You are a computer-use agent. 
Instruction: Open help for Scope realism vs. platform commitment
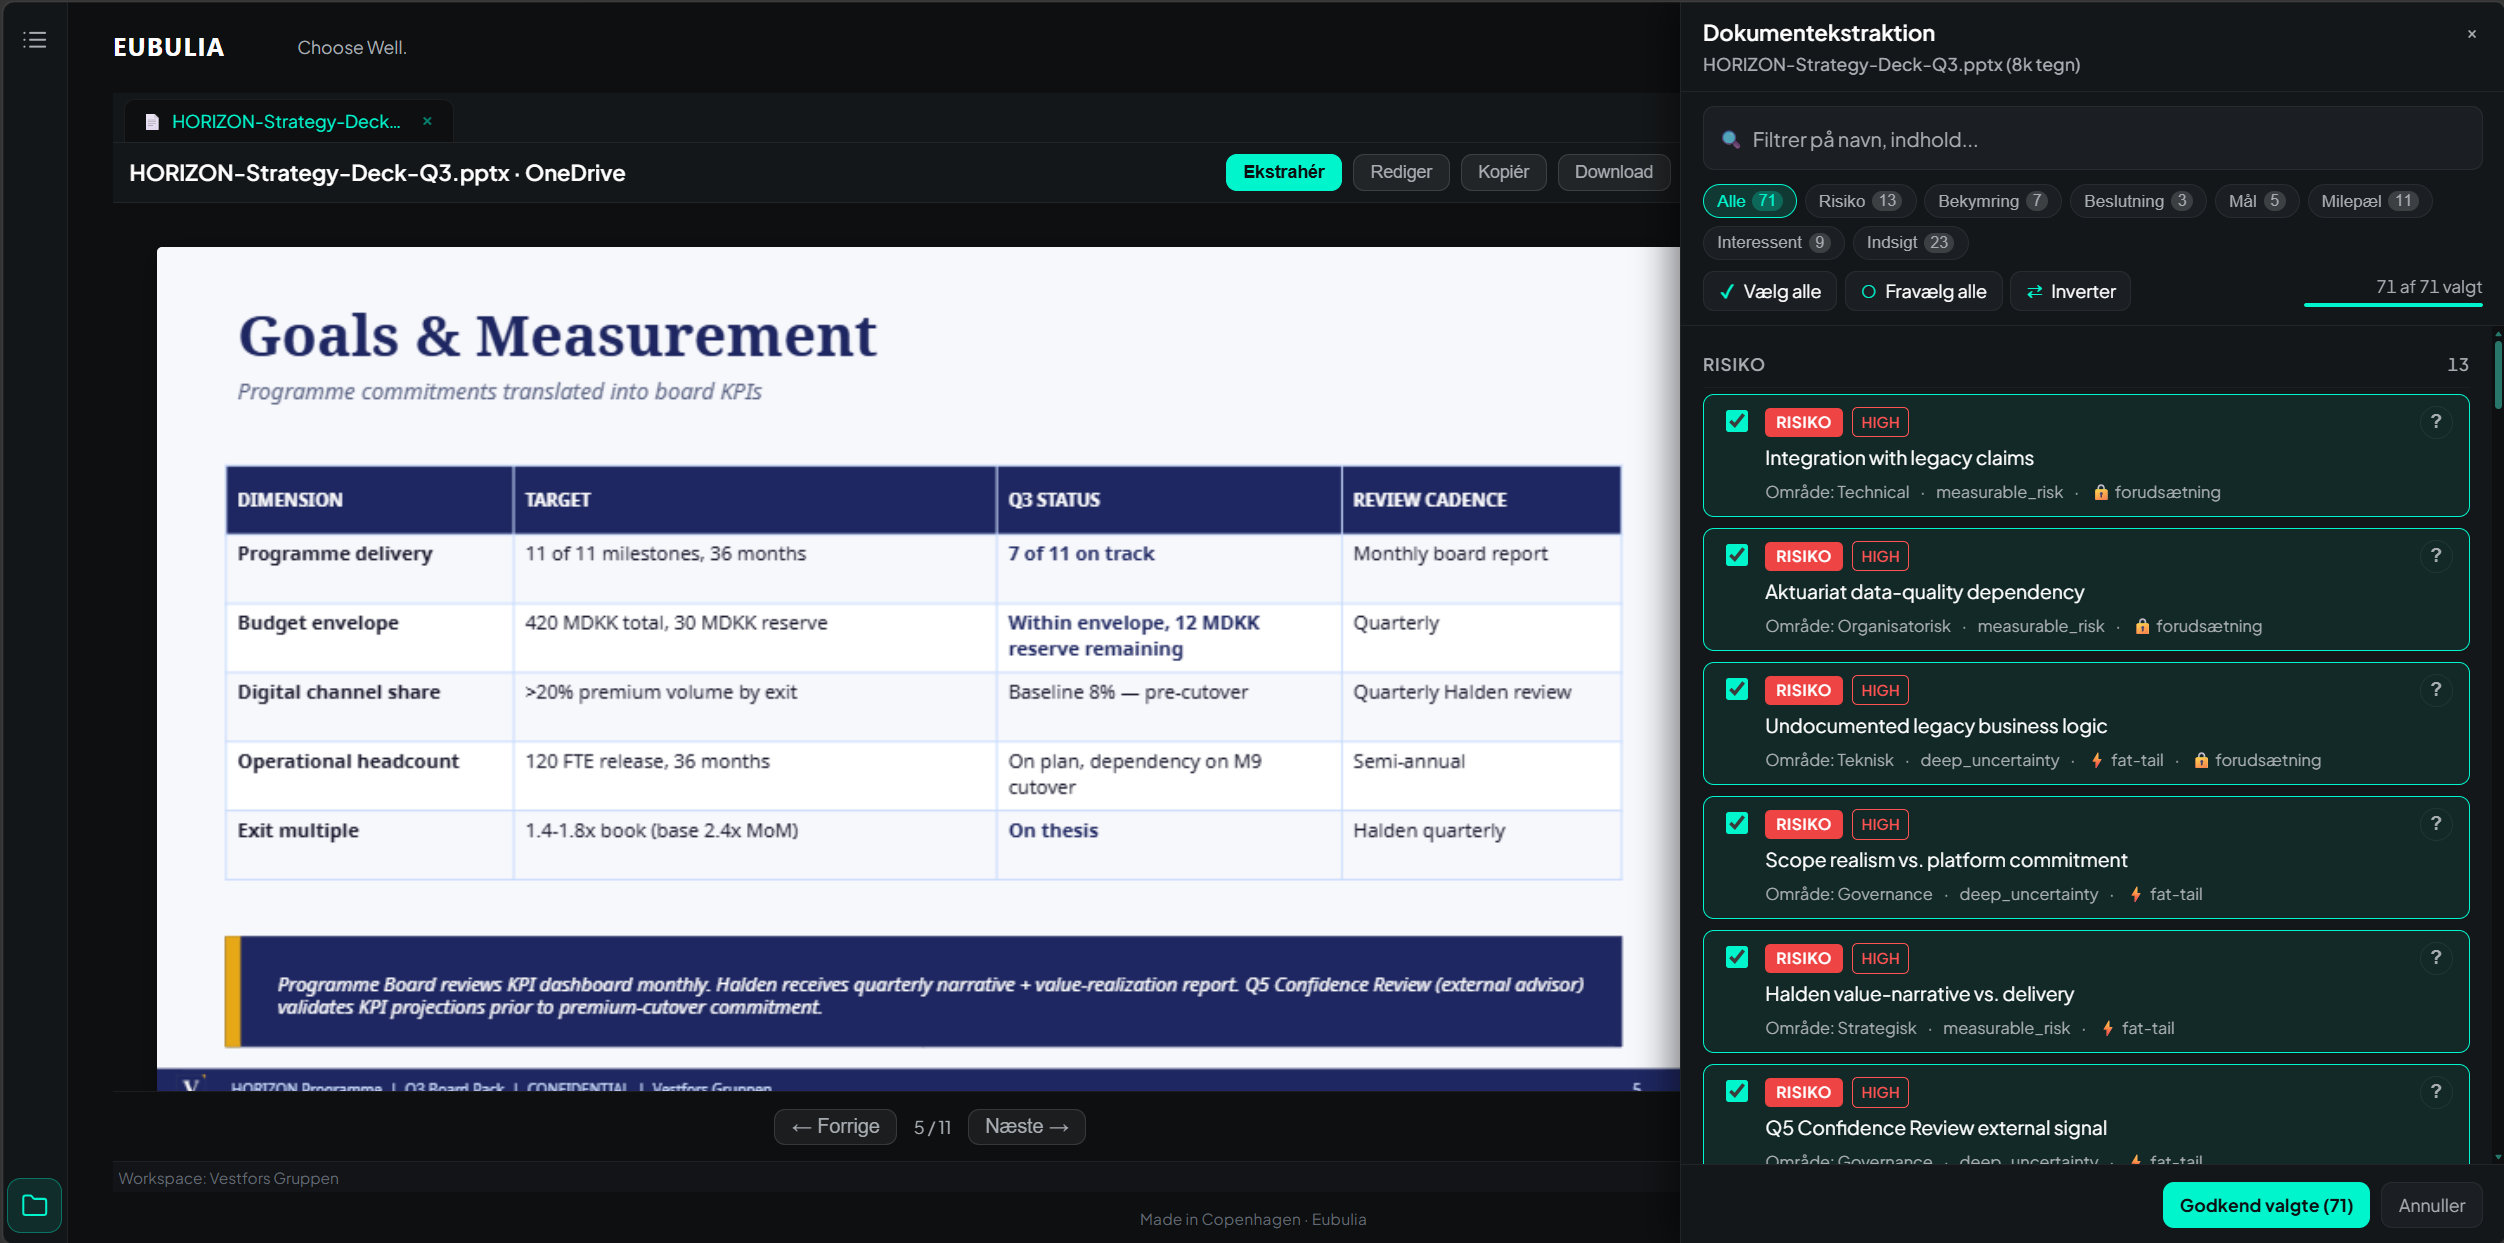pos(2436,824)
